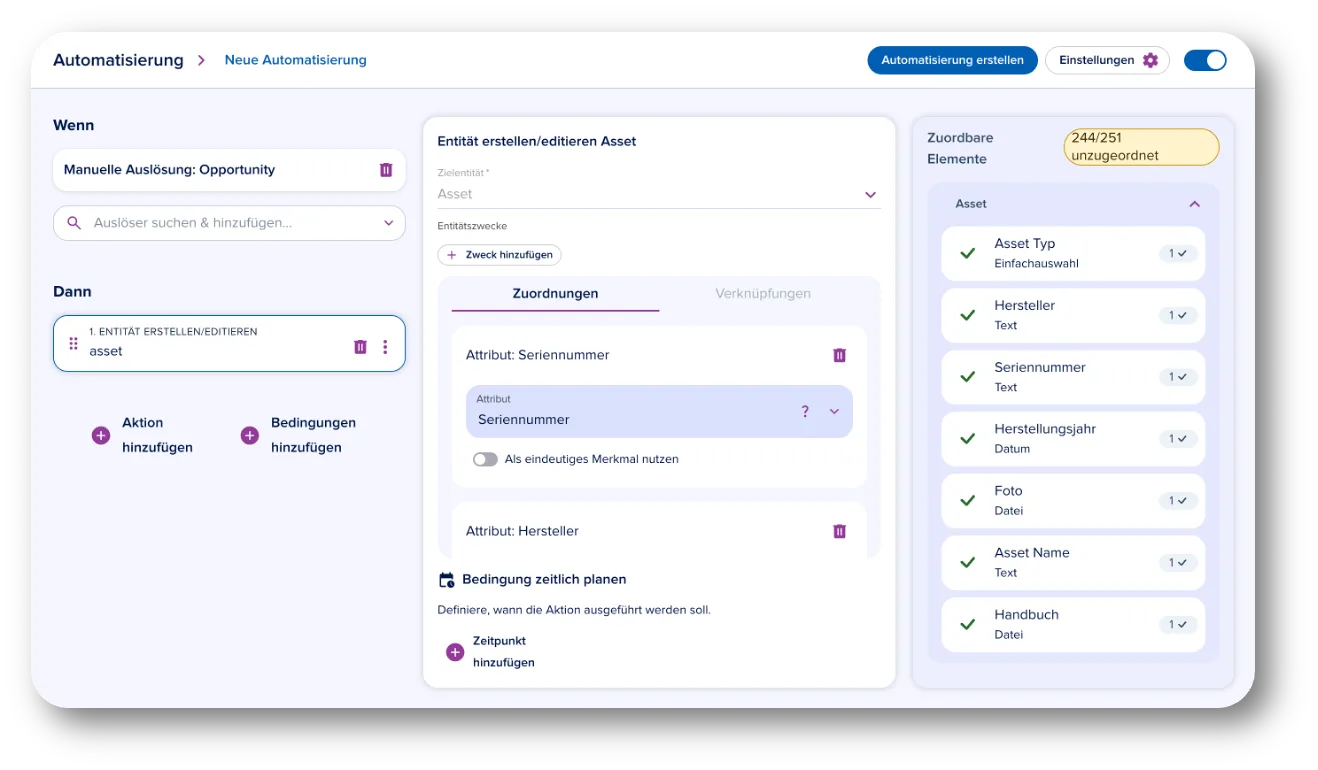Viewport: 1318px width, 770px height.
Task: Click plus icon for Bedingungen hinzufügen
Action: point(250,435)
